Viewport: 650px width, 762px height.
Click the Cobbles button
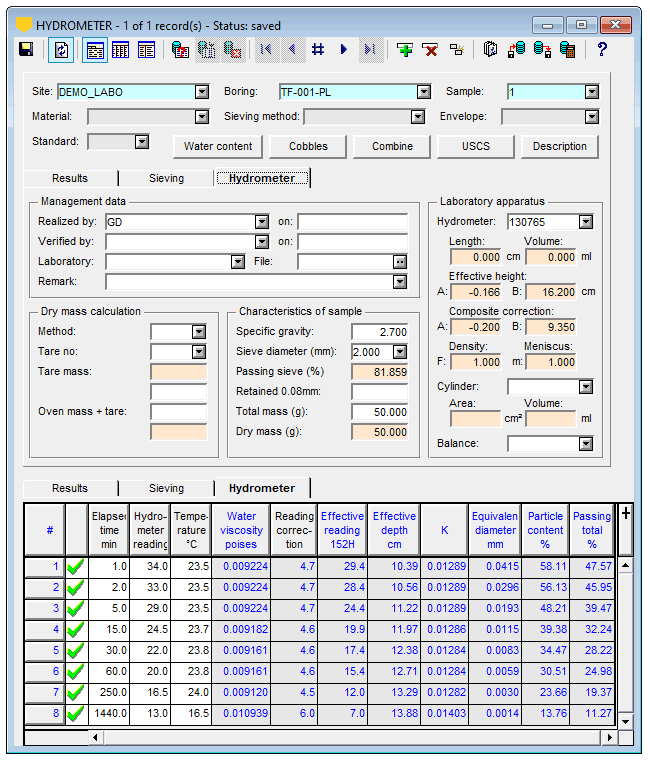[308, 146]
